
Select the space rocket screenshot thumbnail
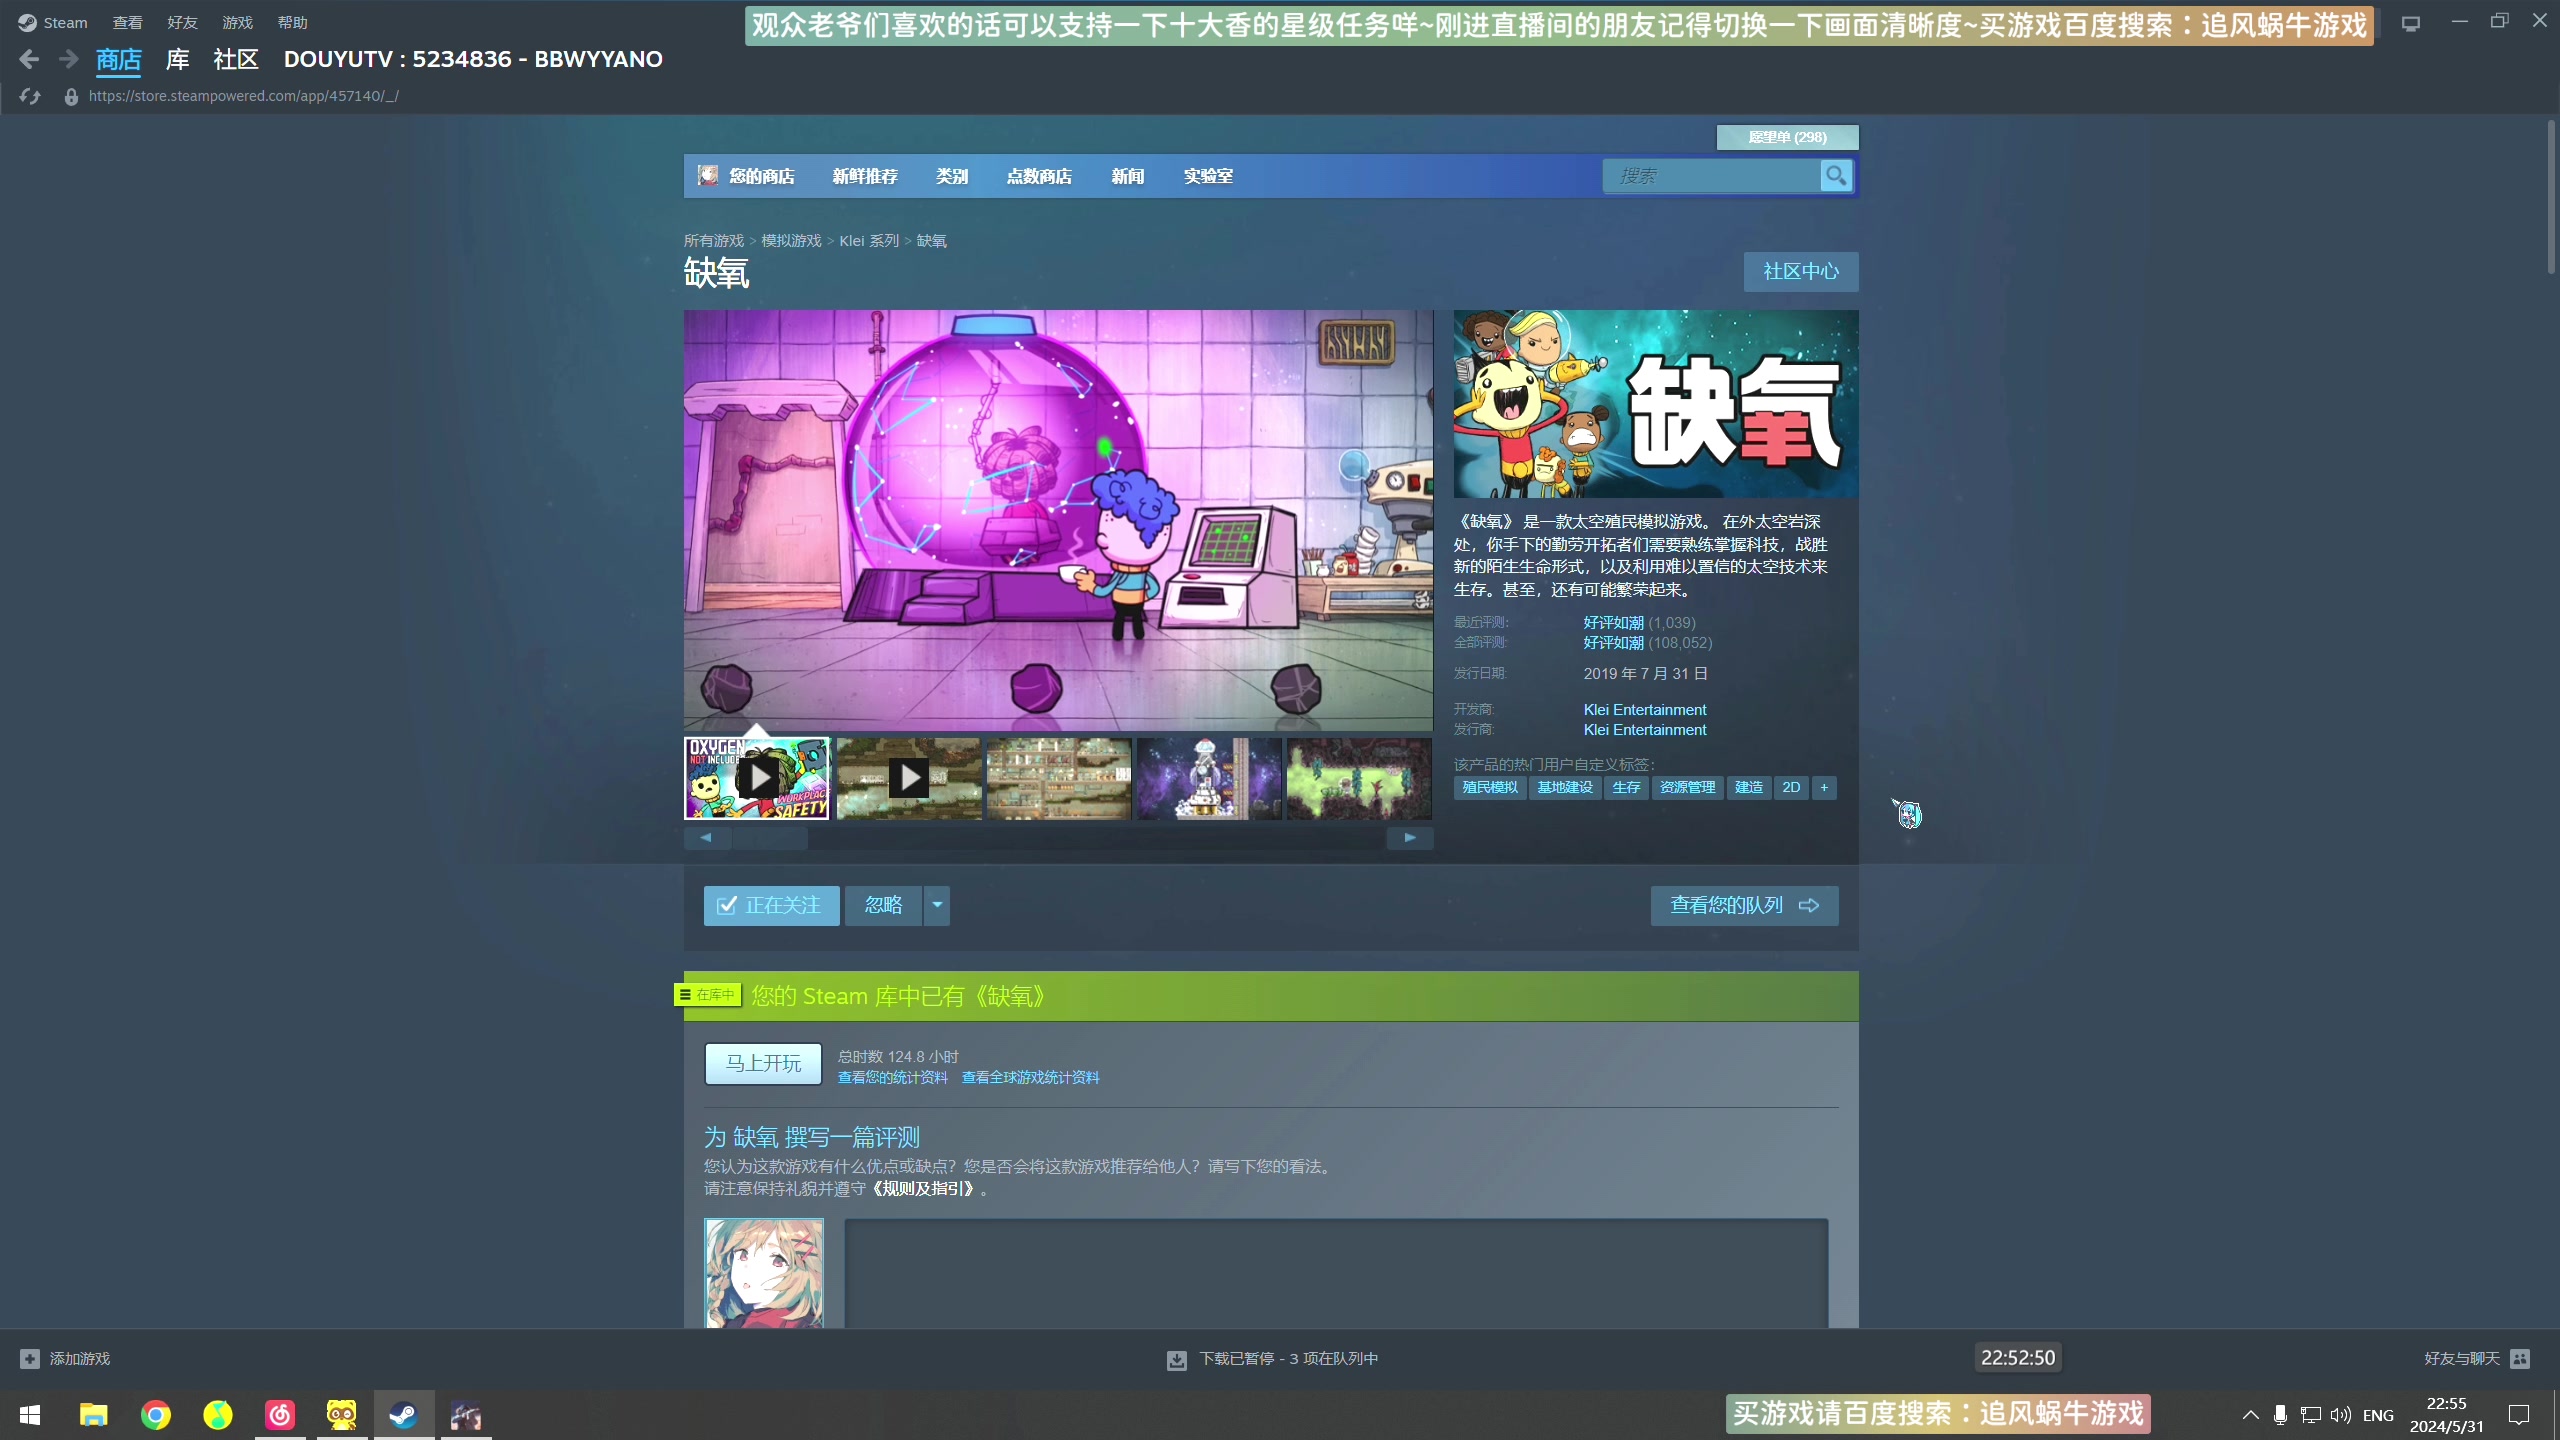point(1209,779)
